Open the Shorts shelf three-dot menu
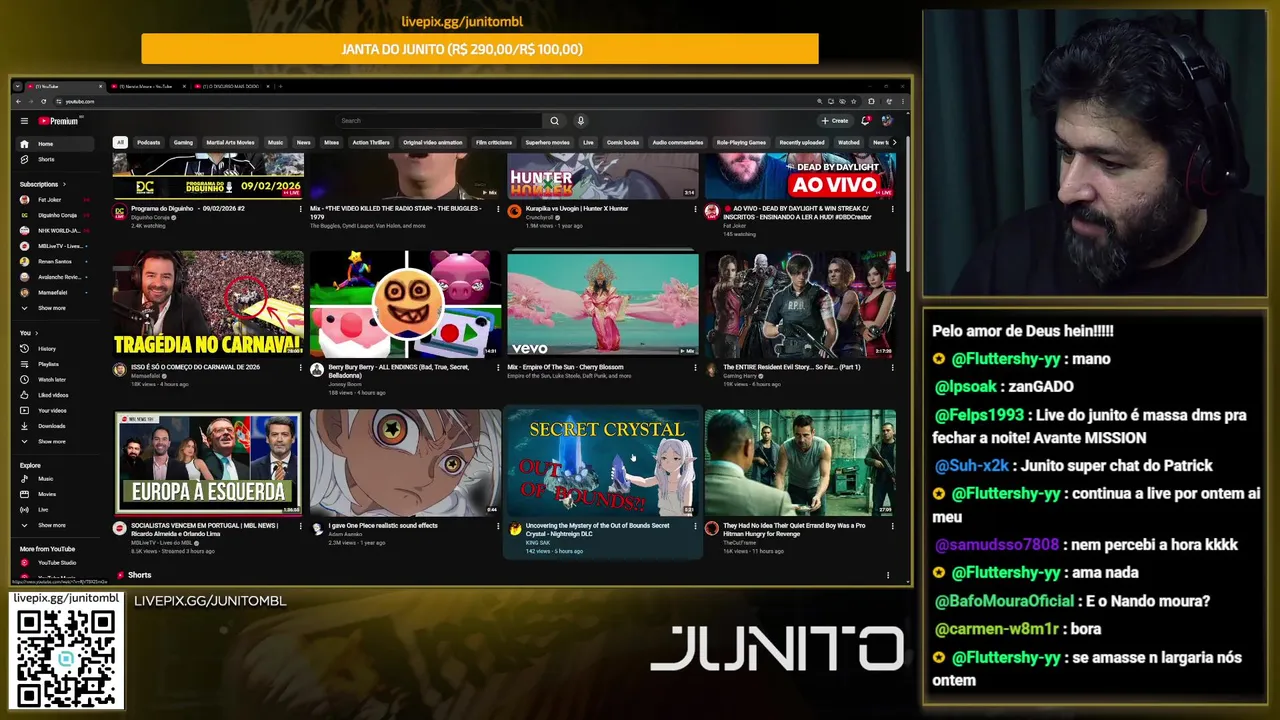The height and width of the screenshot is (720, 1280). click(888, 575)
